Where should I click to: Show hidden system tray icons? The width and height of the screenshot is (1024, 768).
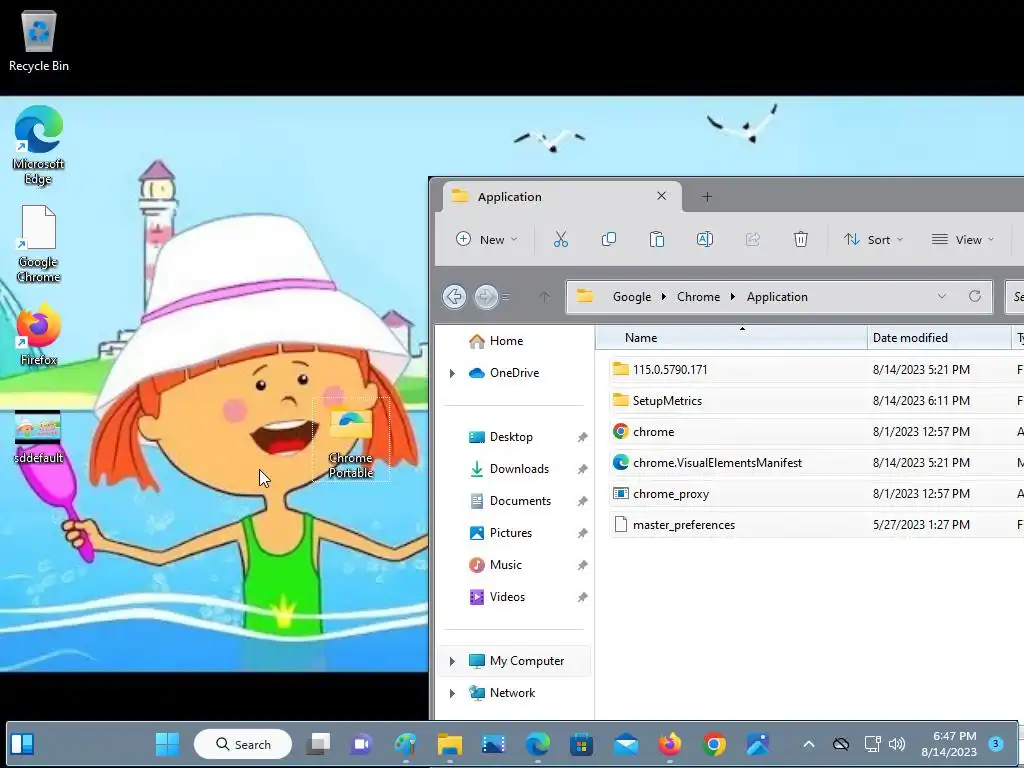pos(808,744)
